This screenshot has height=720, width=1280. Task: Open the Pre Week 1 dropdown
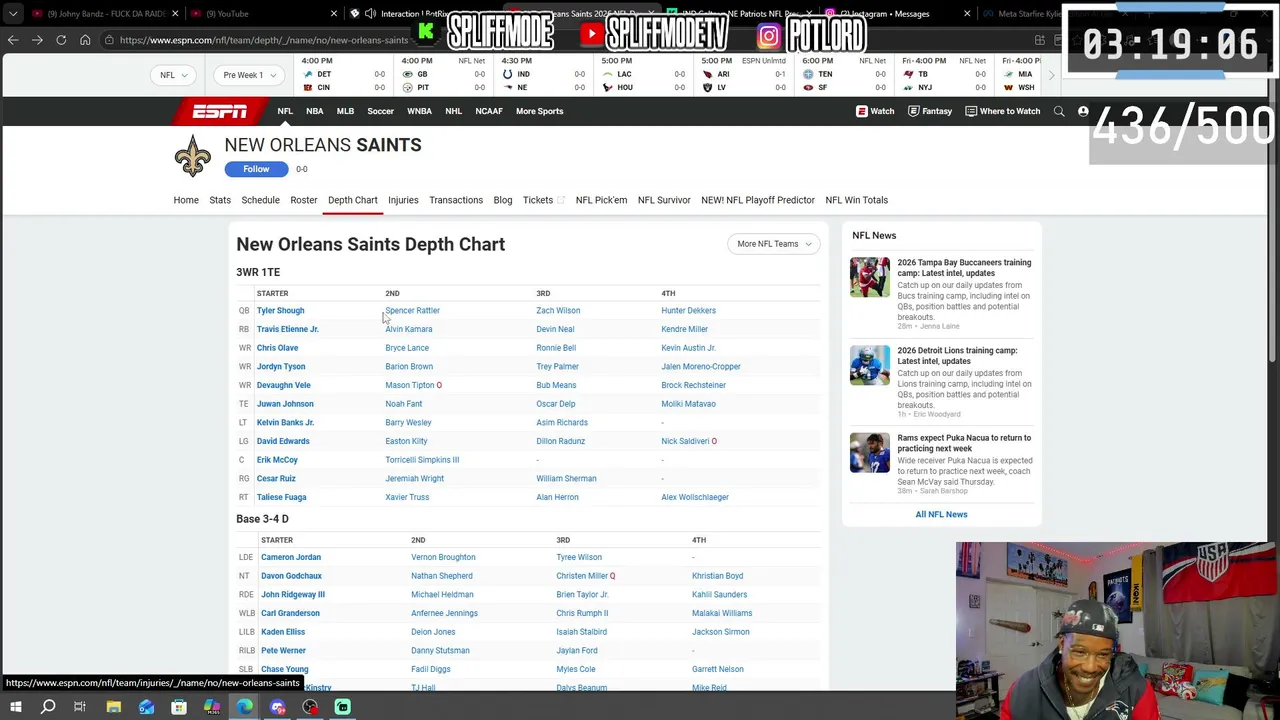click(249, 75)
